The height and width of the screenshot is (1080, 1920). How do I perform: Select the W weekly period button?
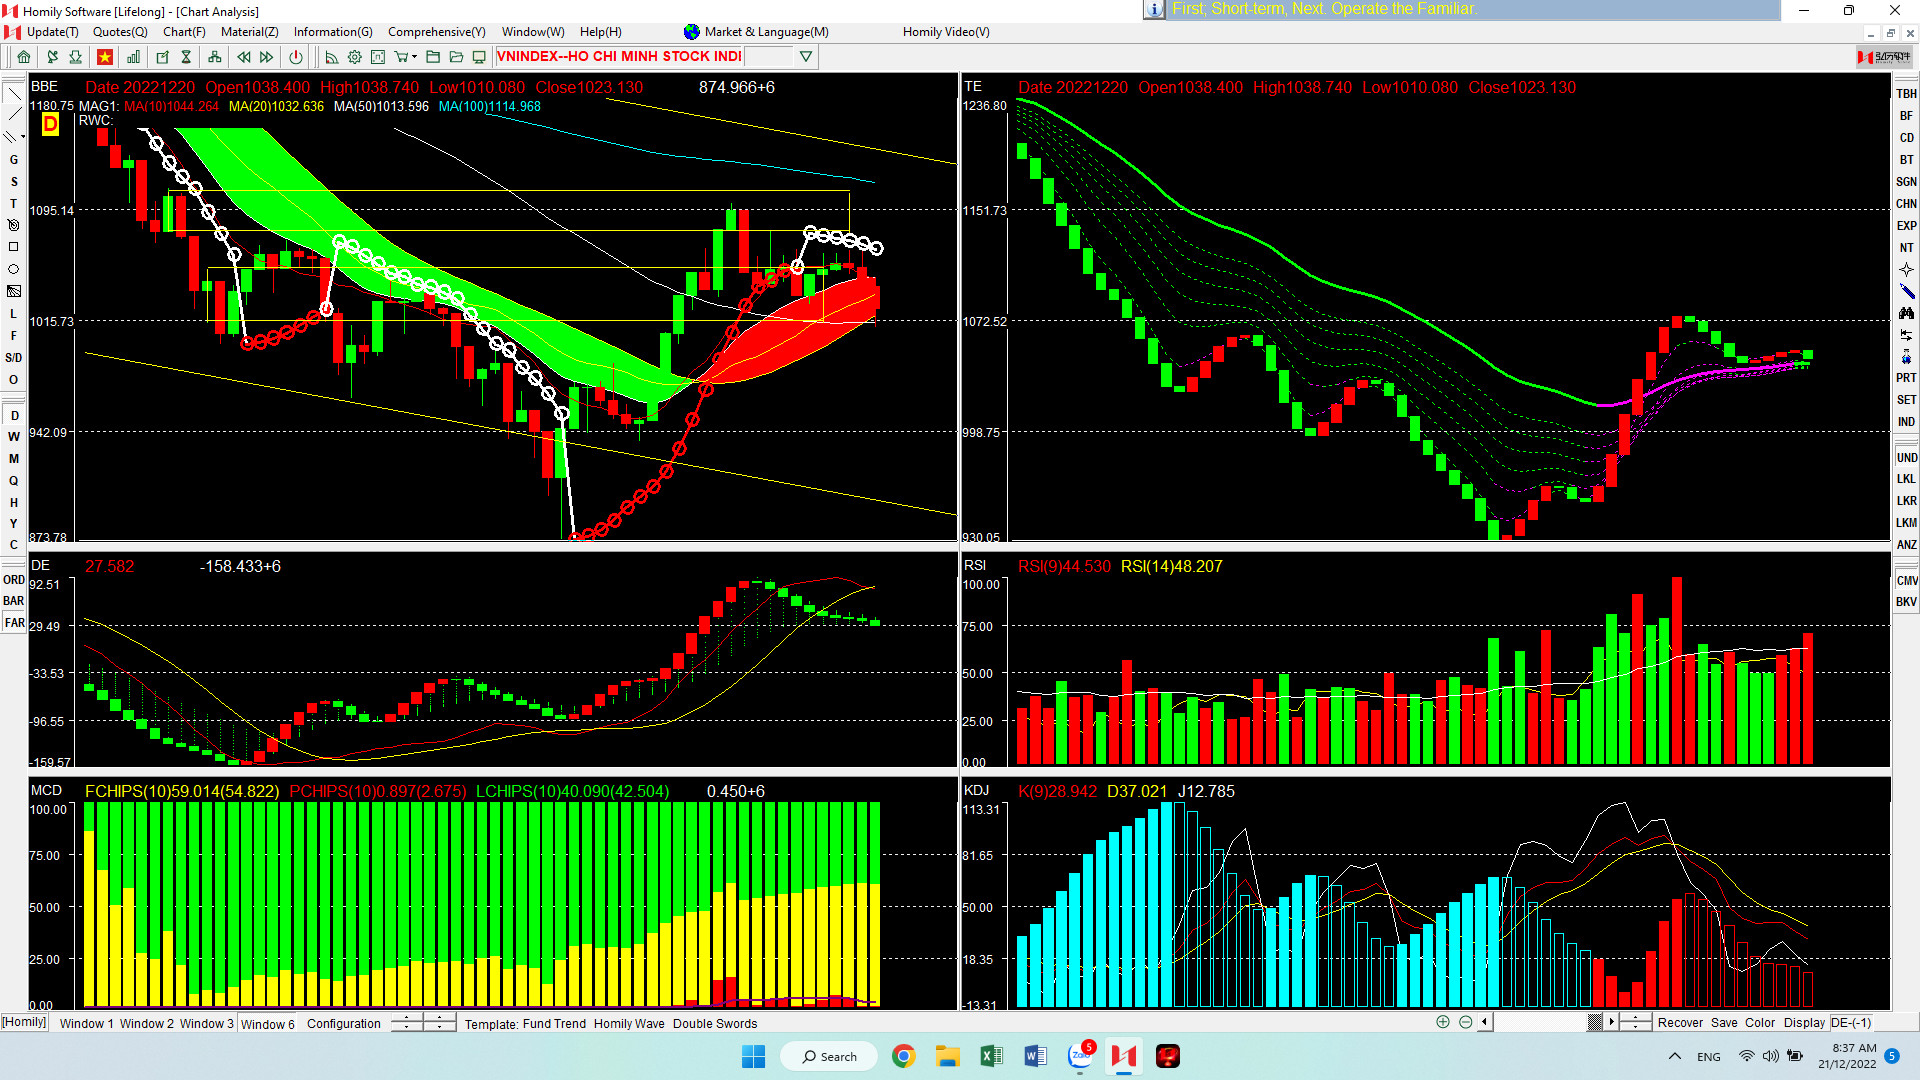pyautogui.click(x=14, y=437)
